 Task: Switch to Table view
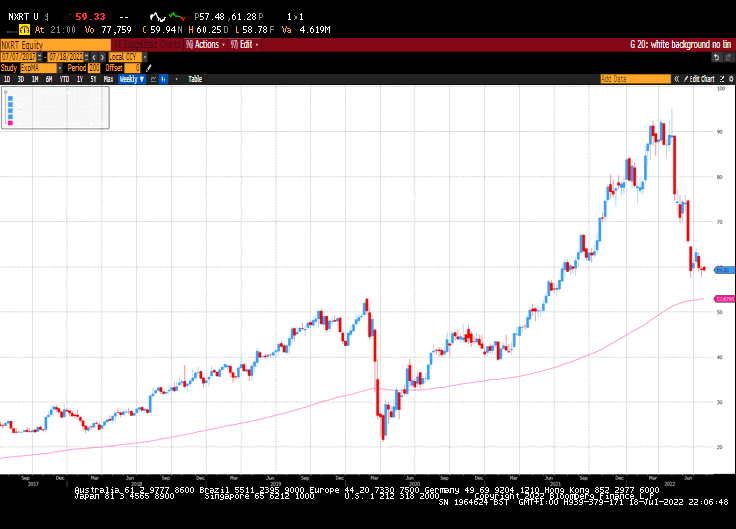pos(195,79)
